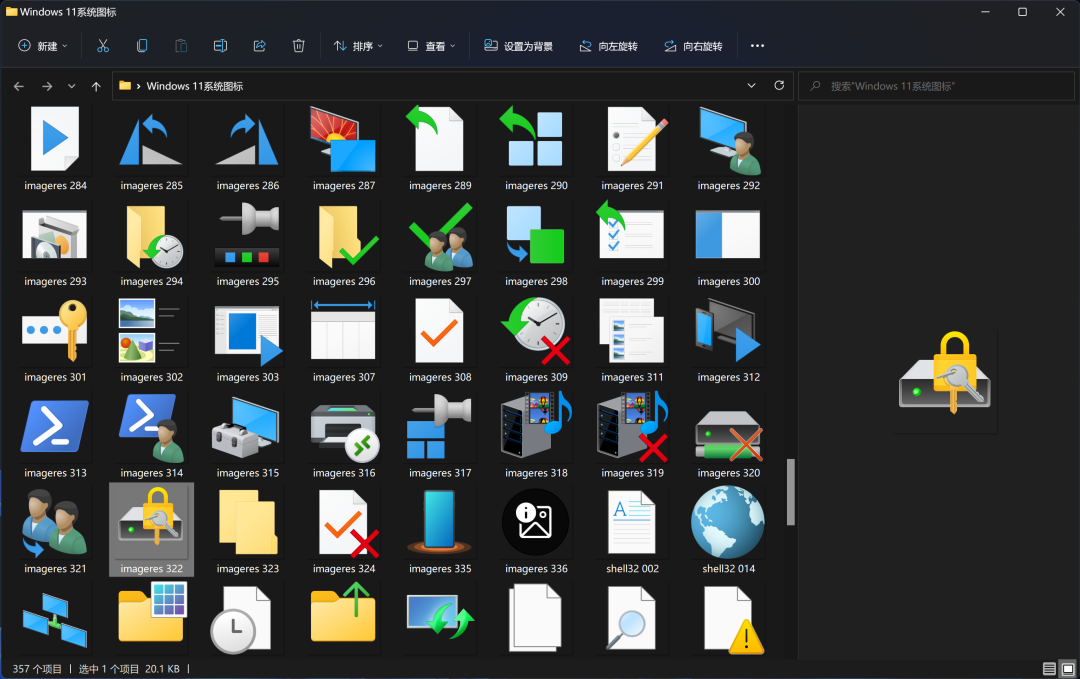
Task: Select imageres 287 wallpaper icon
Action: click(344, 139)
